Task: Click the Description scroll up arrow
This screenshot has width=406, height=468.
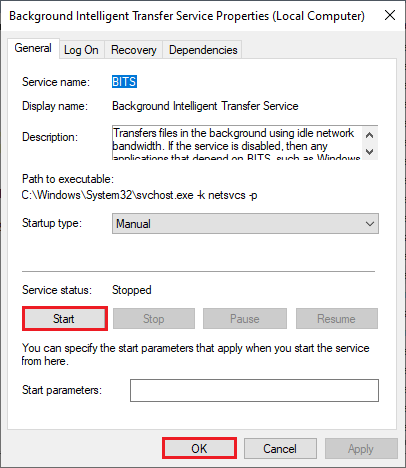Action: click(x=369, y=135)
